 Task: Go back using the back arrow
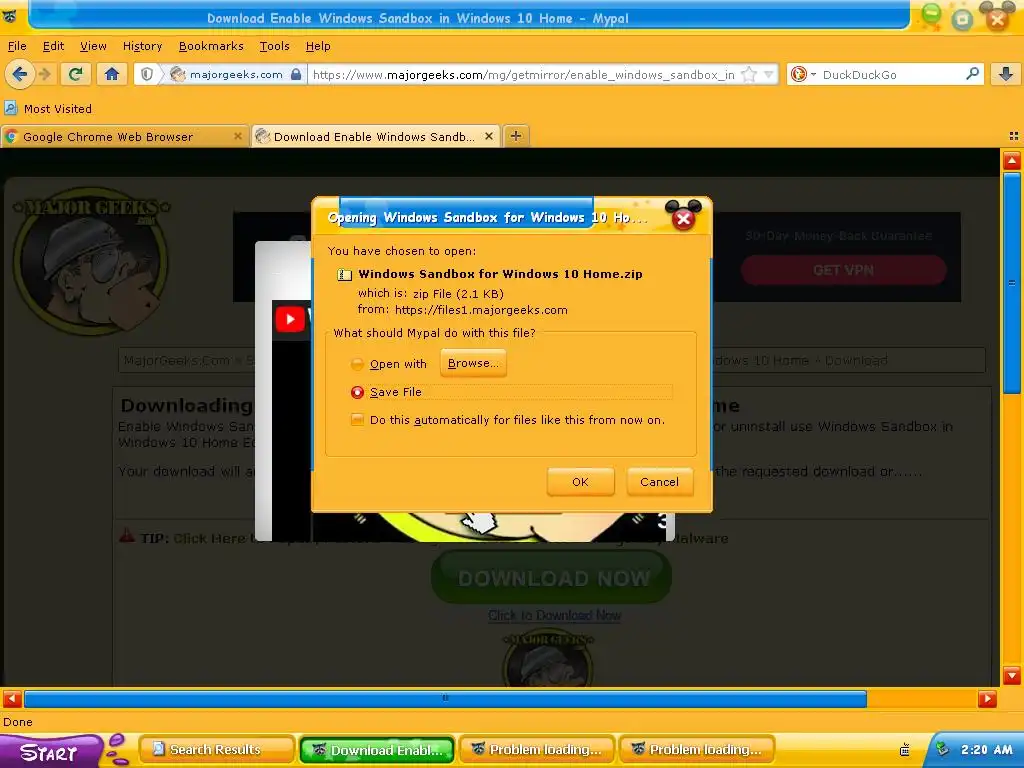click(x=20, y=74)
